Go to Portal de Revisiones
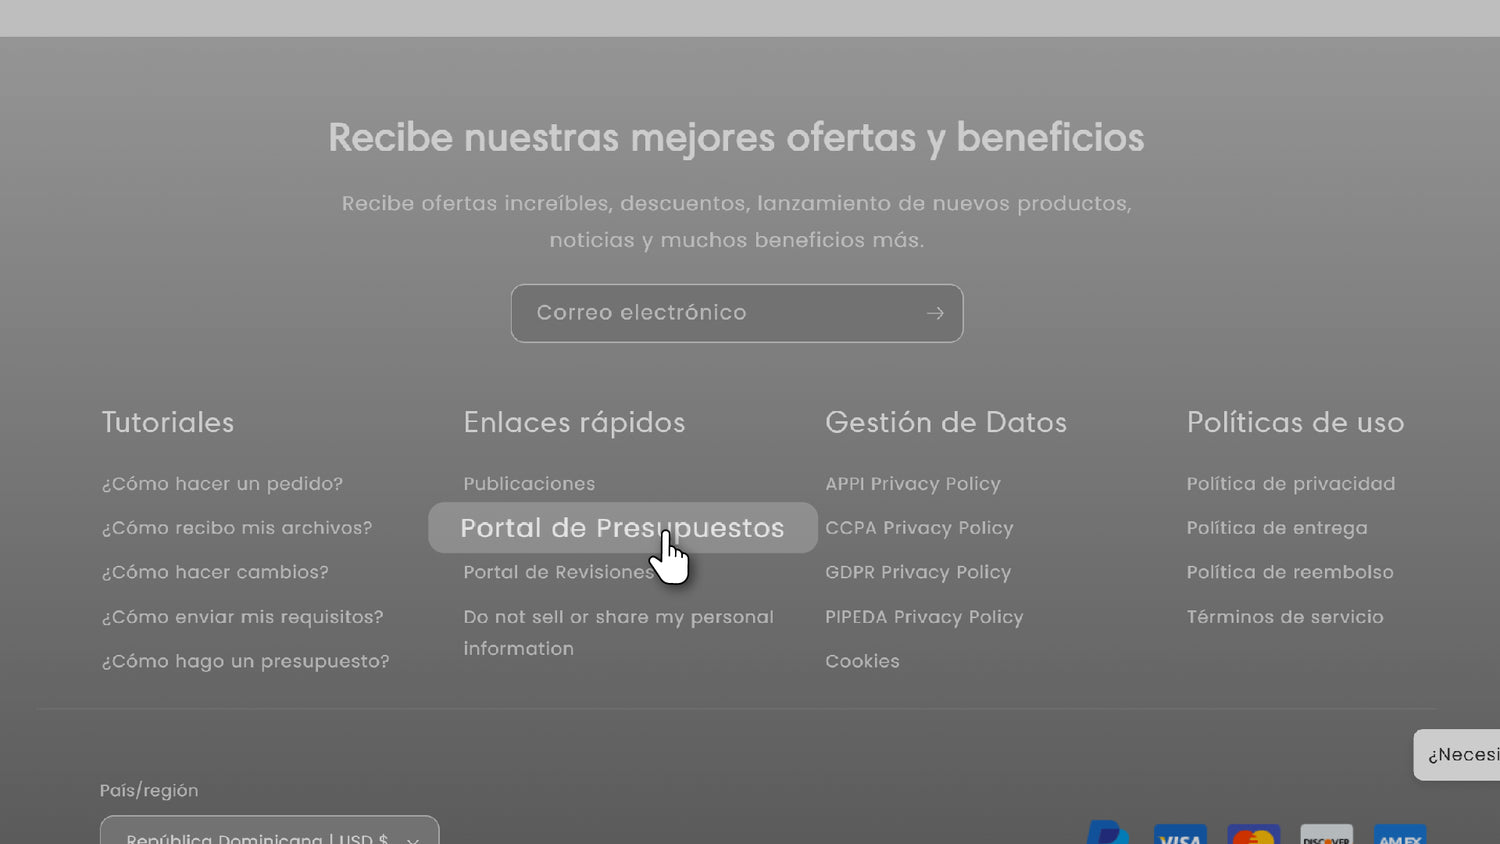The image size is (1500, 844). click(557, 573)
